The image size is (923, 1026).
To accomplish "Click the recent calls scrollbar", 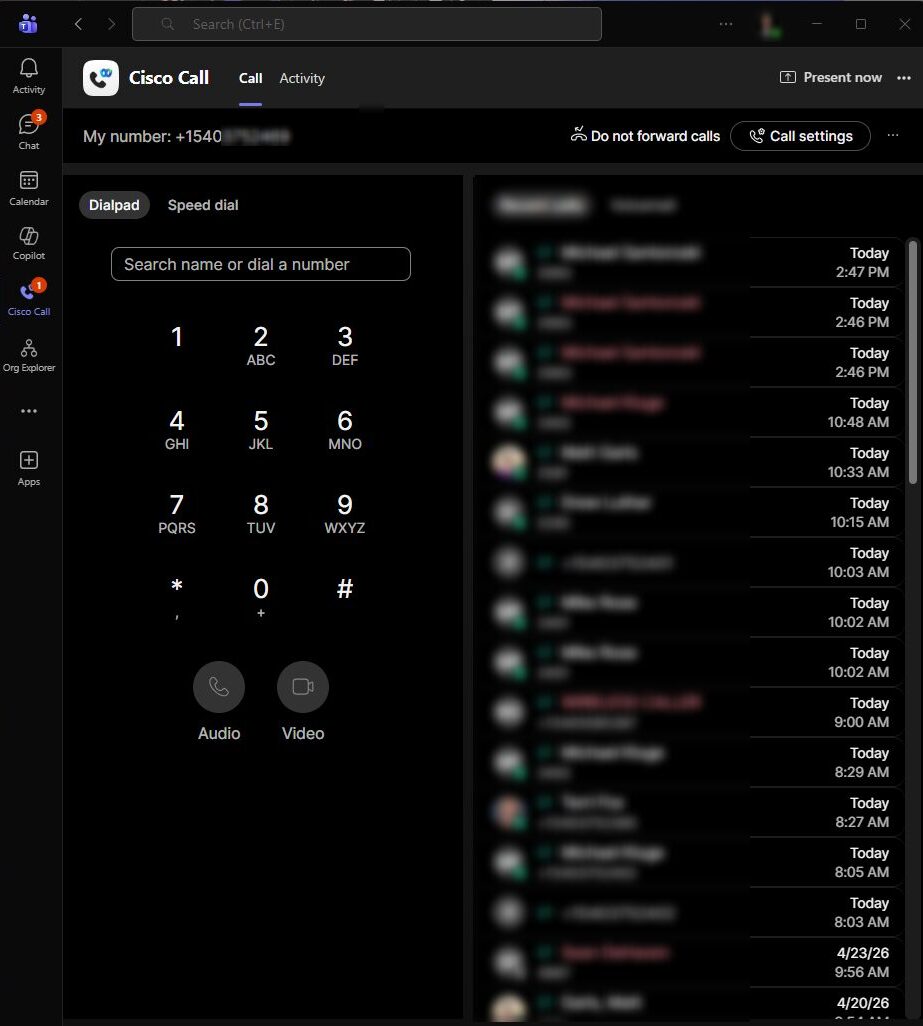I will point(913,363).
